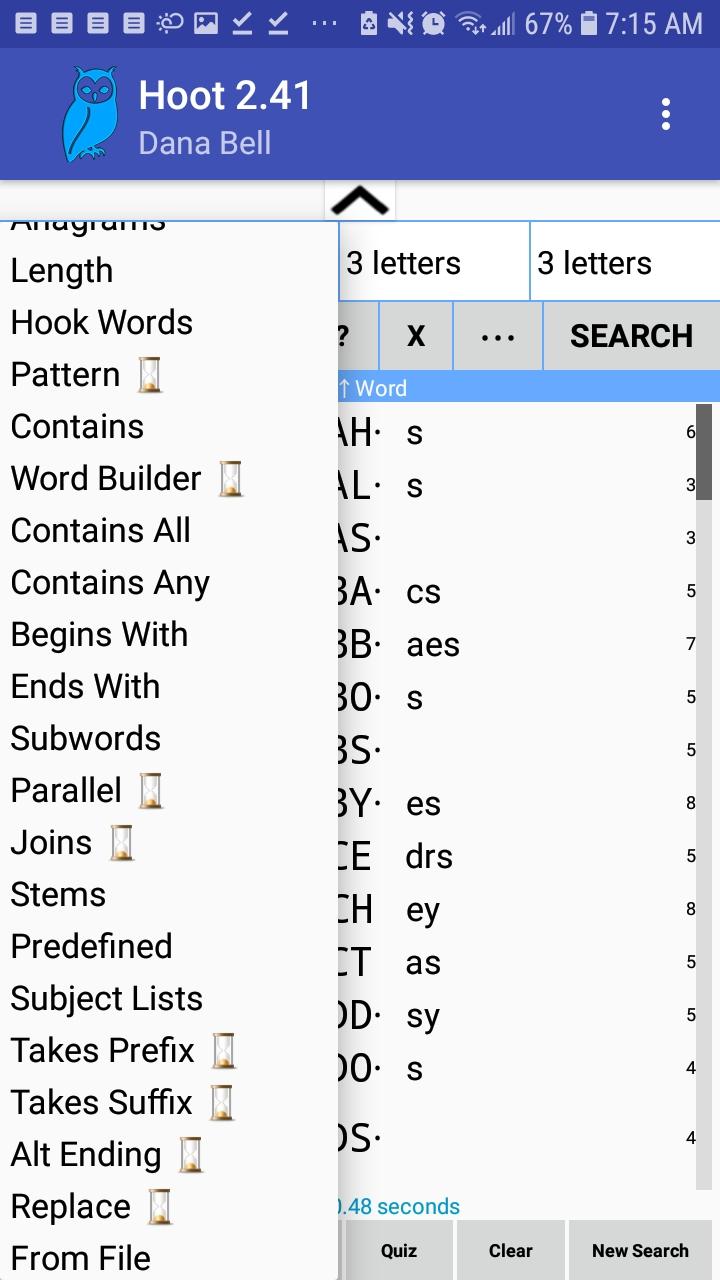Open the three-dot overflow menu
720x1280 pixels.
(665, 115)
